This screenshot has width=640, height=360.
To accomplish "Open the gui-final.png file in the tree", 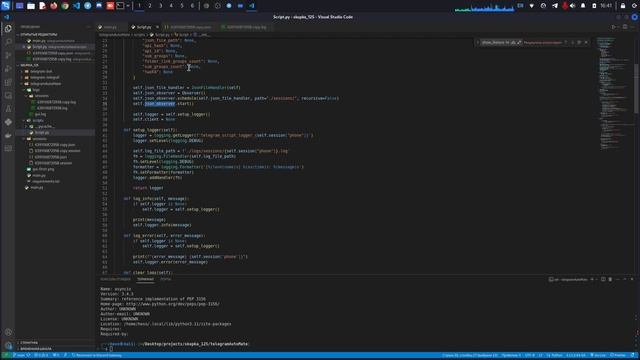I will coord(43,169).
